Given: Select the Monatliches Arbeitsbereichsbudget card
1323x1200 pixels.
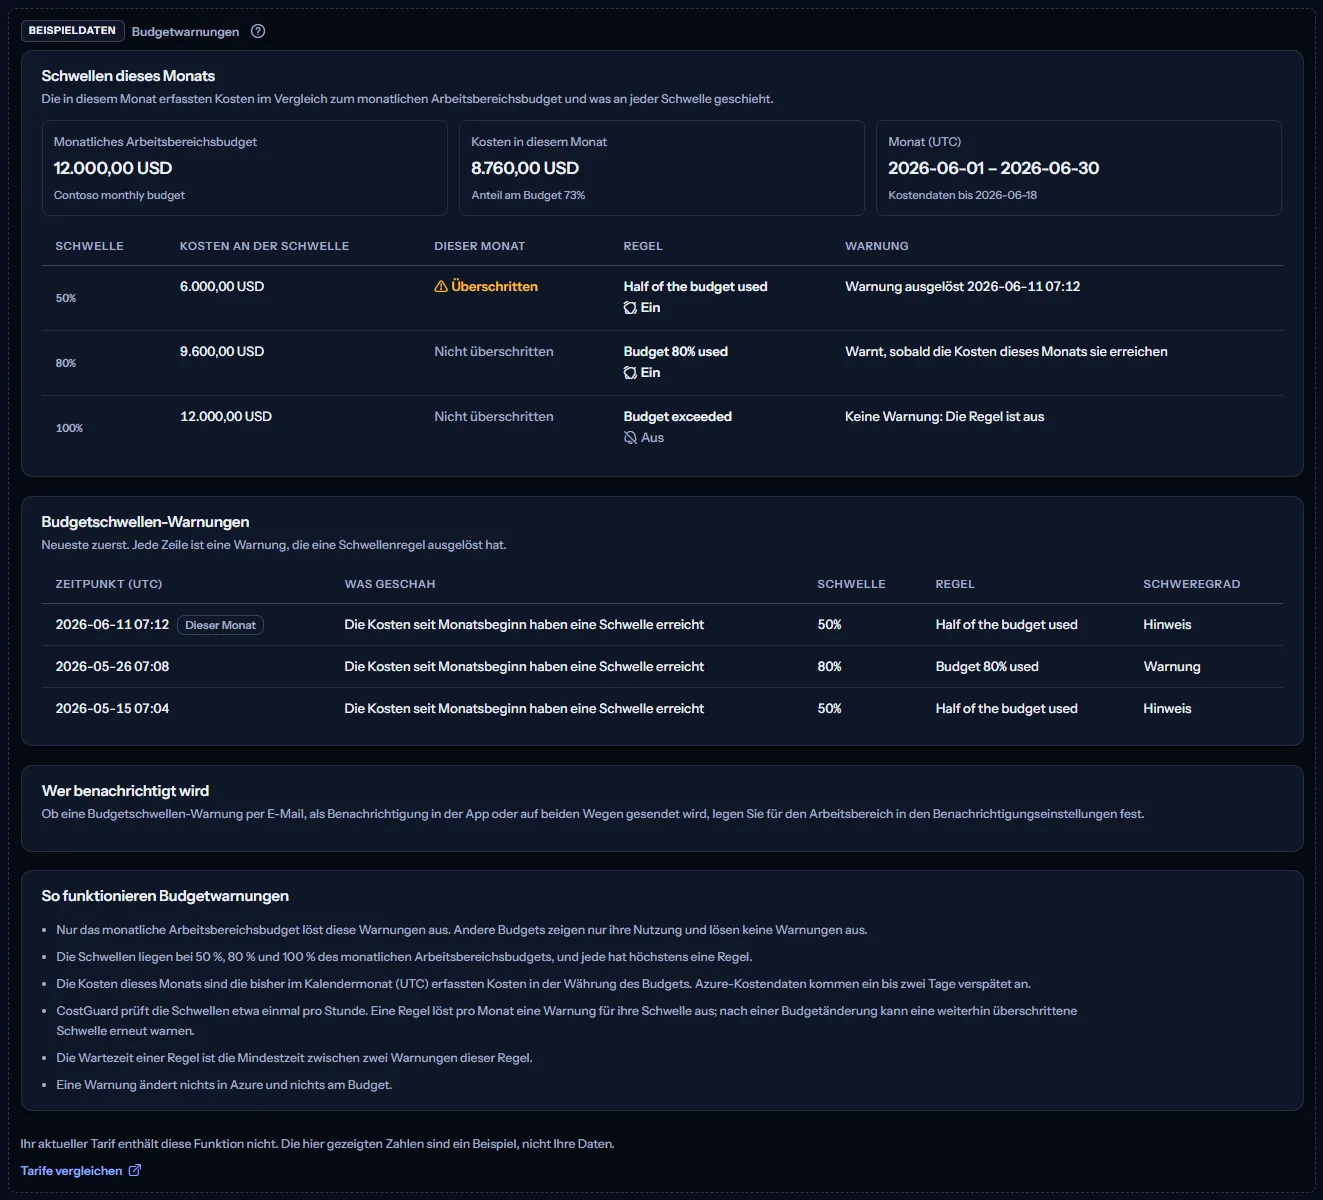Looking at the screenshot, I should [244, 168].
